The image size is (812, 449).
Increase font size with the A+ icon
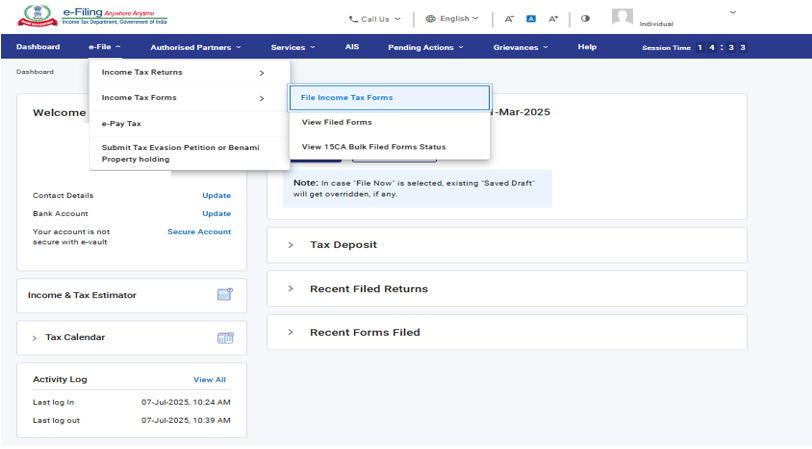553,18
